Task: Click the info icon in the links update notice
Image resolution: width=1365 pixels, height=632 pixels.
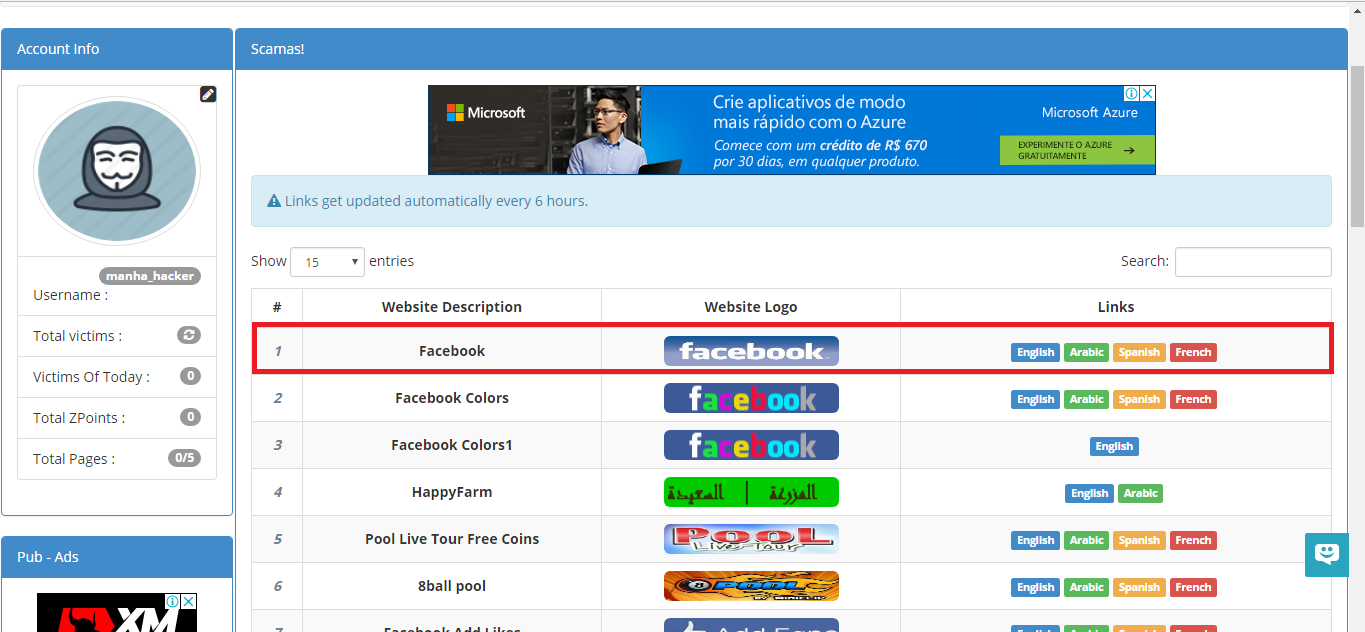Action: pyautogui.click(x=273, y=200)
